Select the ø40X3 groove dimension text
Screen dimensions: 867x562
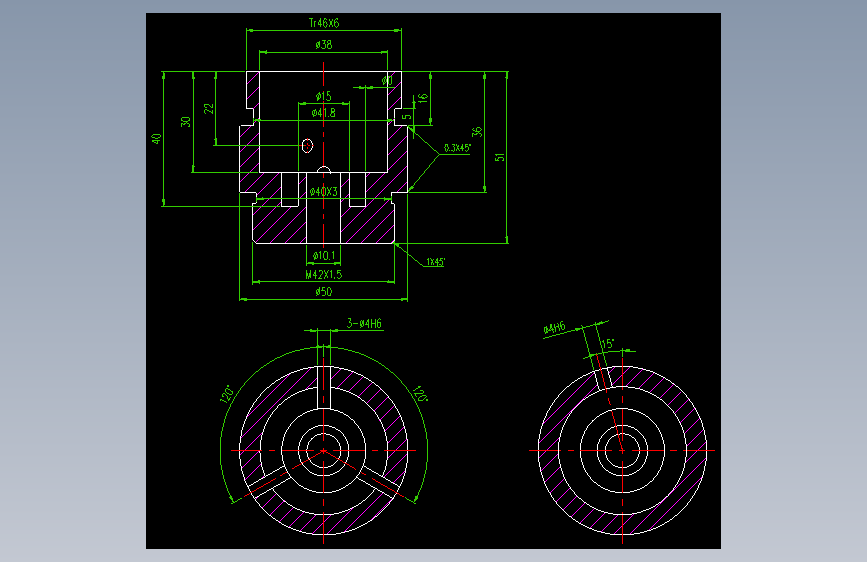pos(323,192)
